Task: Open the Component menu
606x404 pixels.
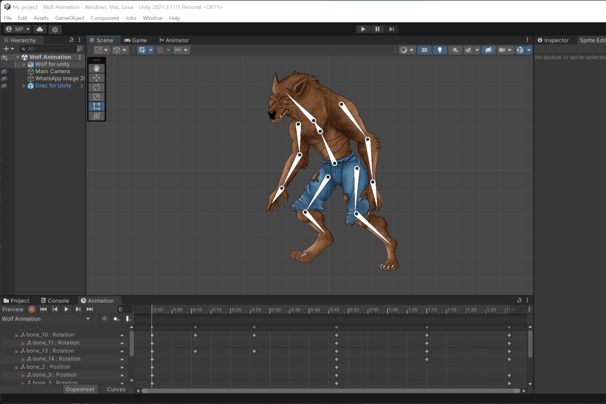Action: coord(105,18)
